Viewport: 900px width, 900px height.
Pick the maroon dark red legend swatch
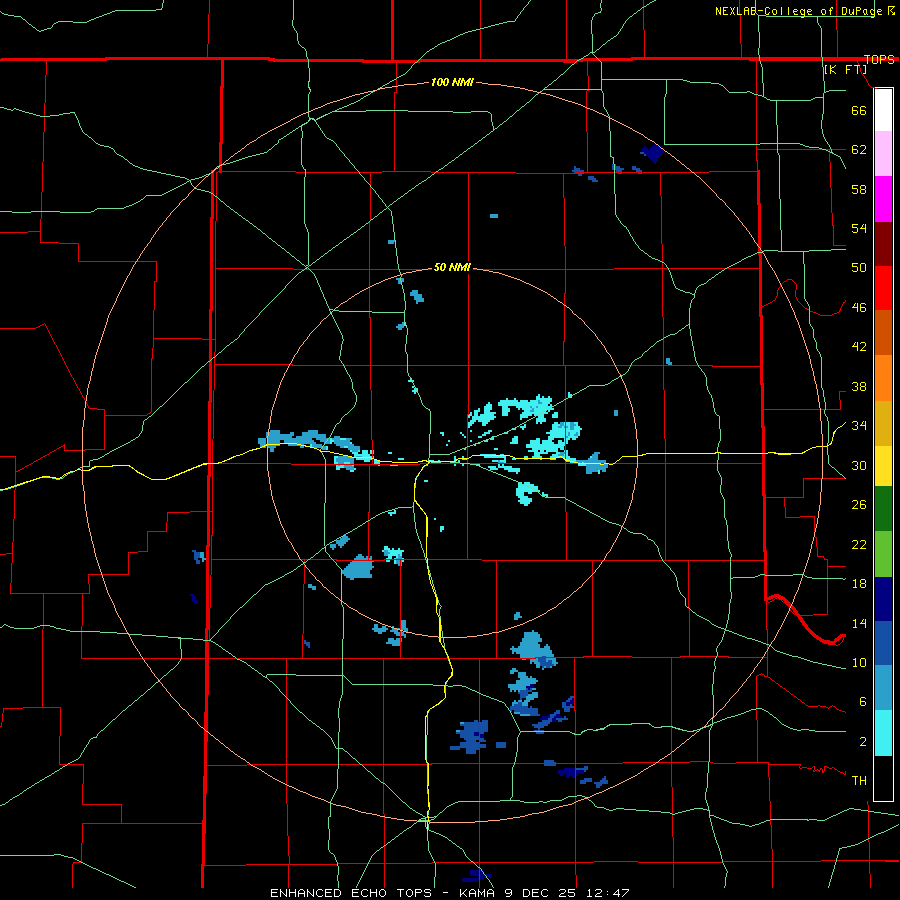coord(883,243)
